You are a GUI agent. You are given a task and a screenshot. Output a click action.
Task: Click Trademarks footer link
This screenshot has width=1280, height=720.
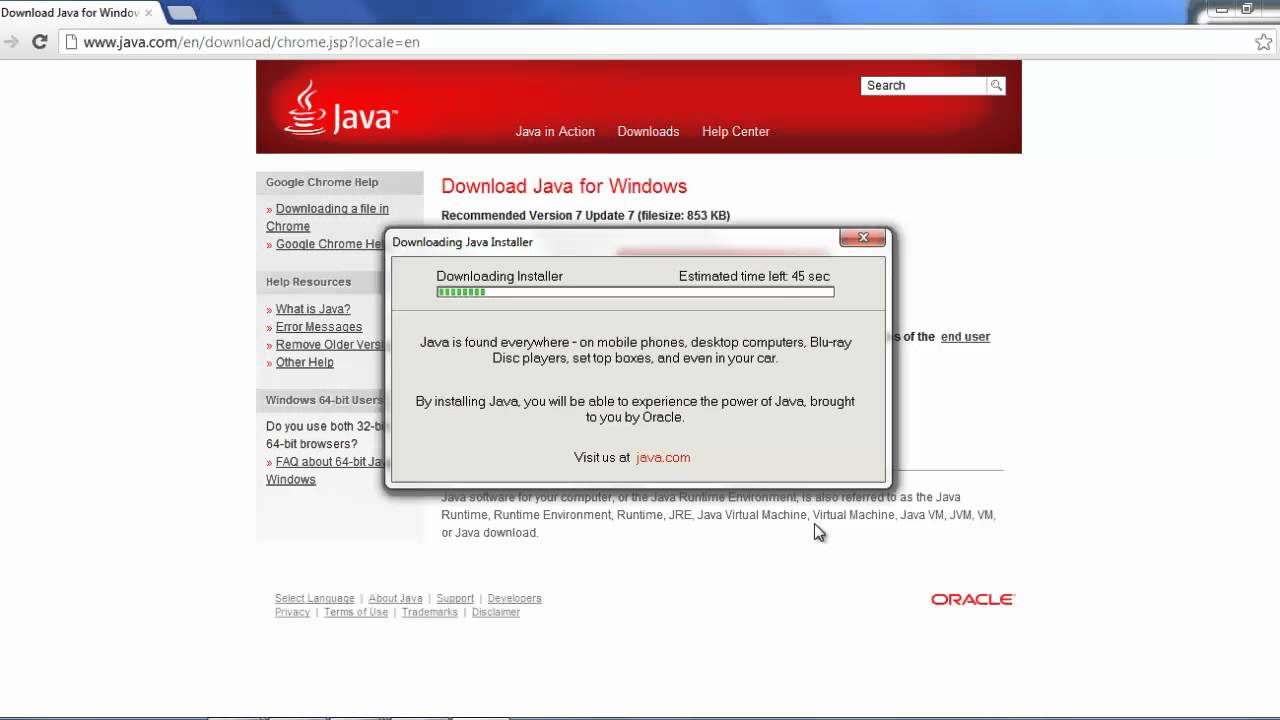coord(430,613)
